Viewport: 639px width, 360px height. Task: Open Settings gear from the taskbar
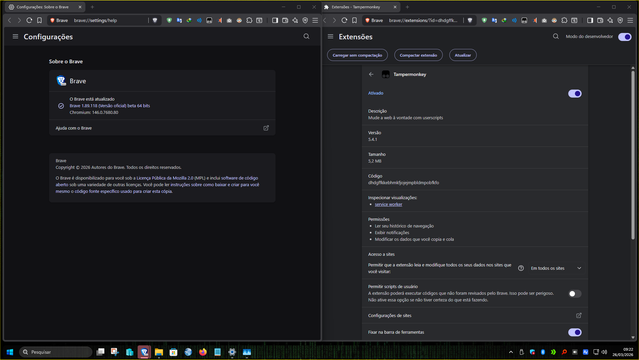click(232, 352)
